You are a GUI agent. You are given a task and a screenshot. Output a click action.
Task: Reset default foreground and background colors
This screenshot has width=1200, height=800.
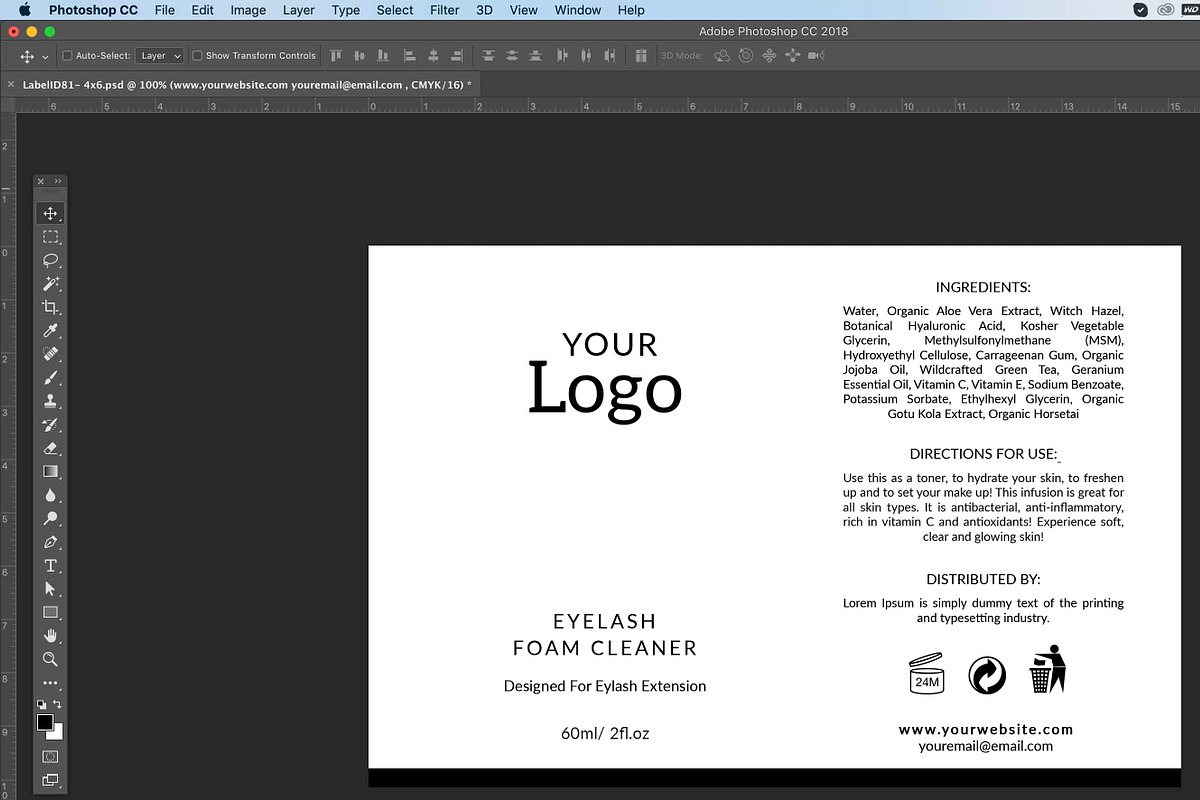point(41,705)
